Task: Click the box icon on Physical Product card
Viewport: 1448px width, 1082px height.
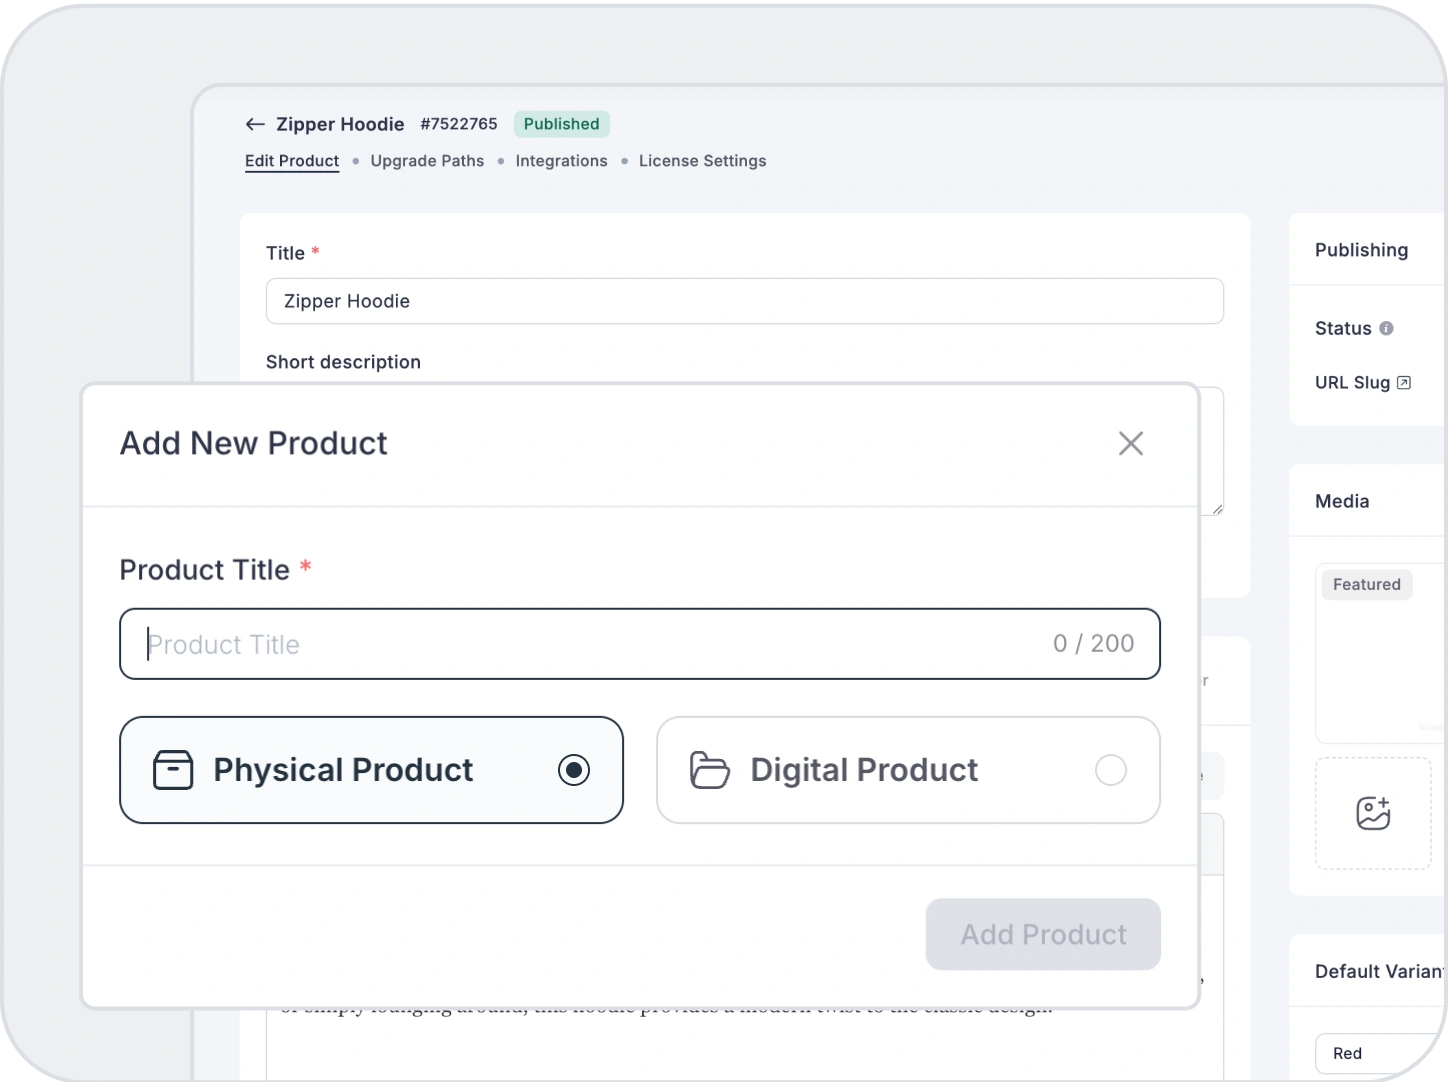Action: coord(172,770)
